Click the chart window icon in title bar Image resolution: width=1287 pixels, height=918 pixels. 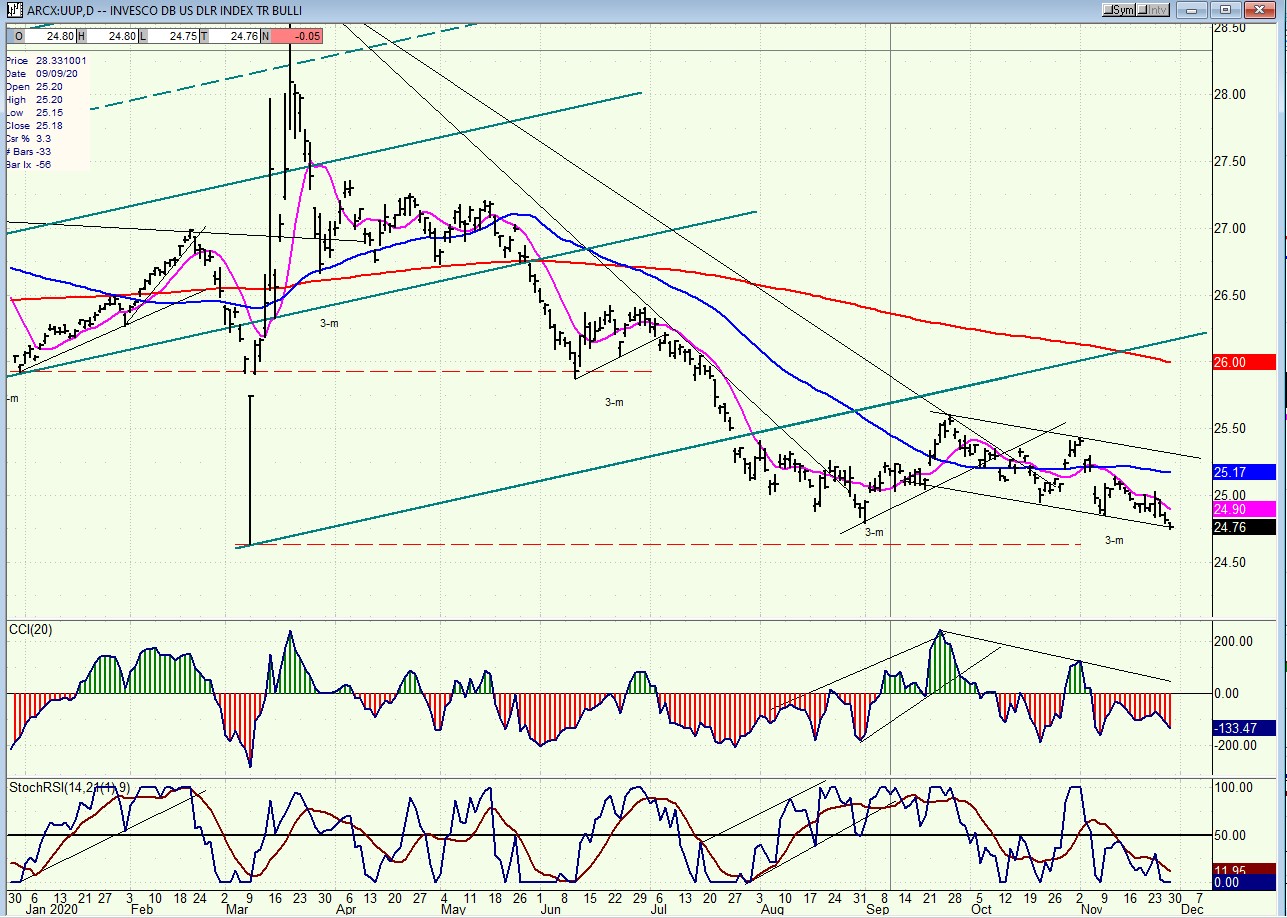point(12,10)
